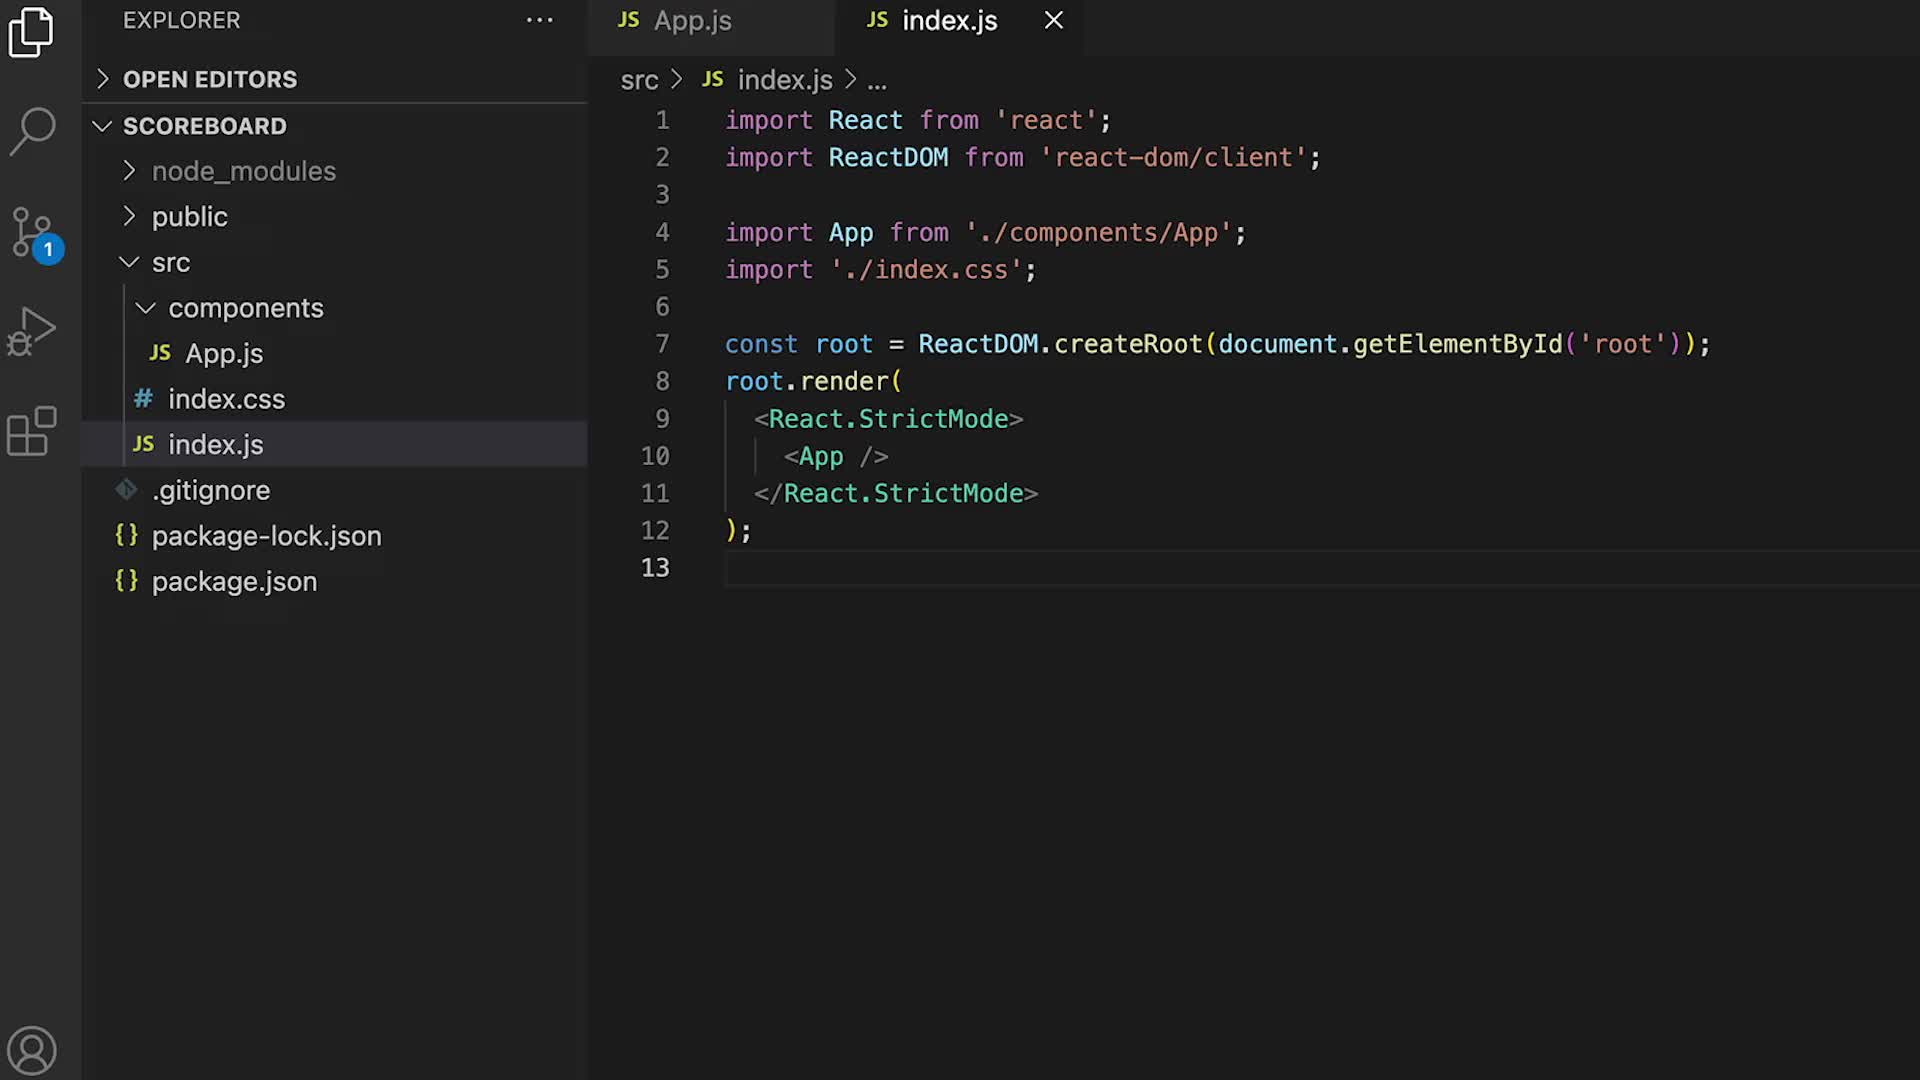
Task: Expand the public folder
Action: click(129, 216)
